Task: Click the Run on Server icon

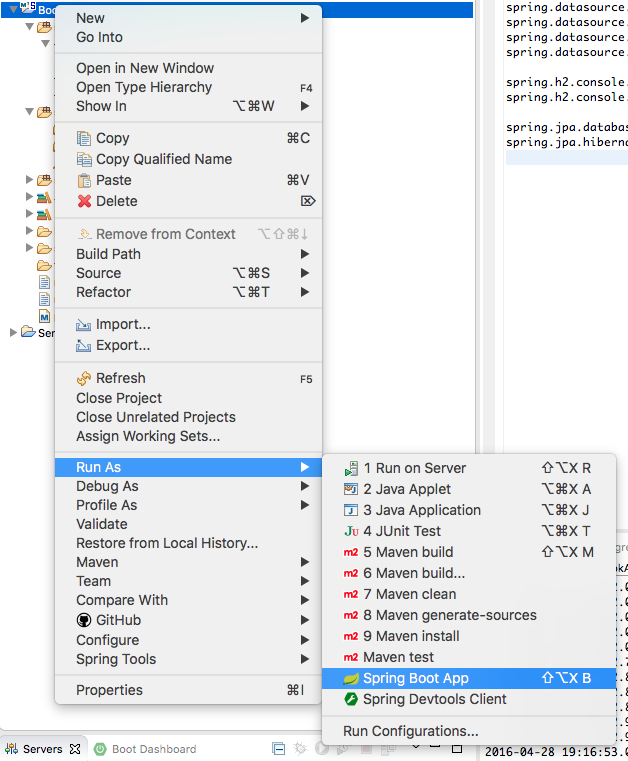Action: click(x=351, y=468)
